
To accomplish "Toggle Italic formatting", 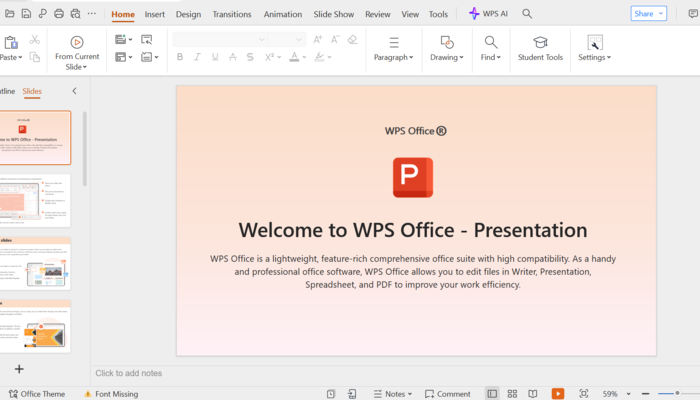I will (x=197, y=57).
